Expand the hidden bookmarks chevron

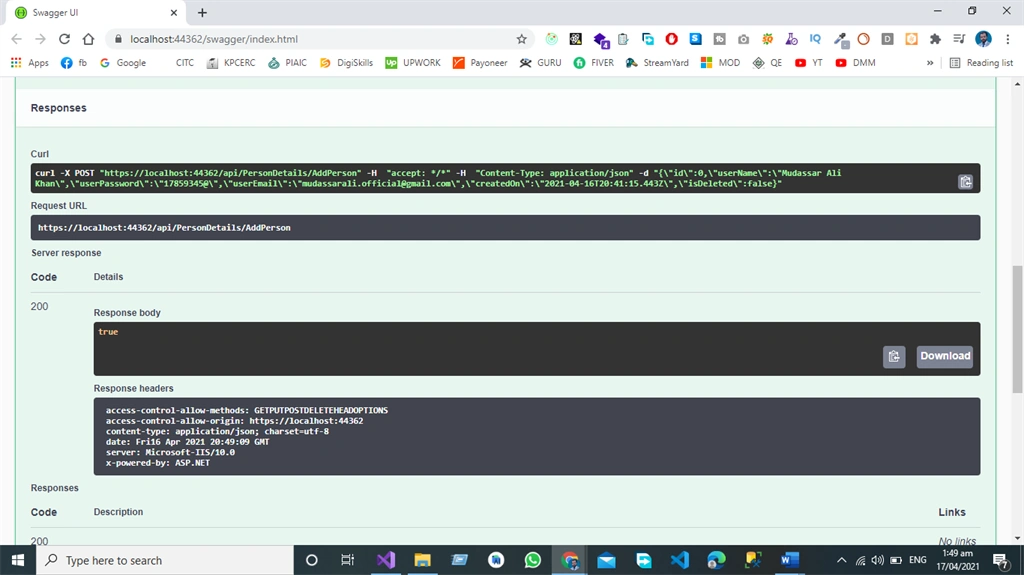pyautogui.click(x=929, y=63)
